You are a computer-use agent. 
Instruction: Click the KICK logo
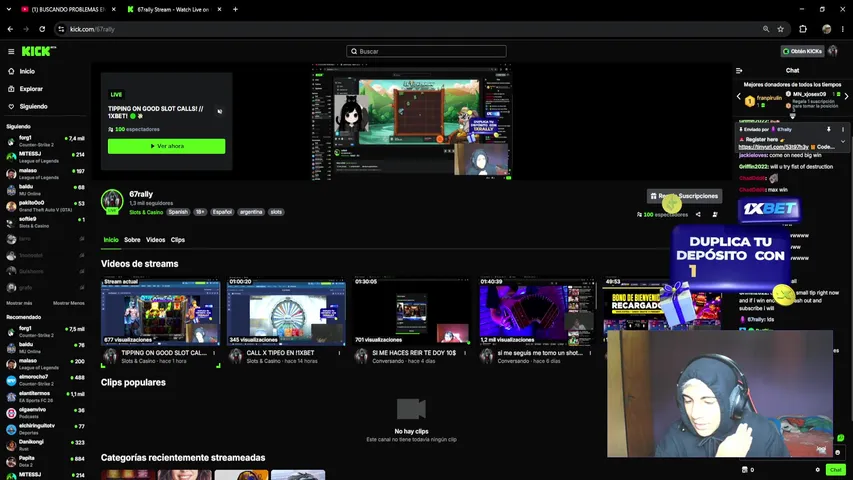click(x=38, y=51)
